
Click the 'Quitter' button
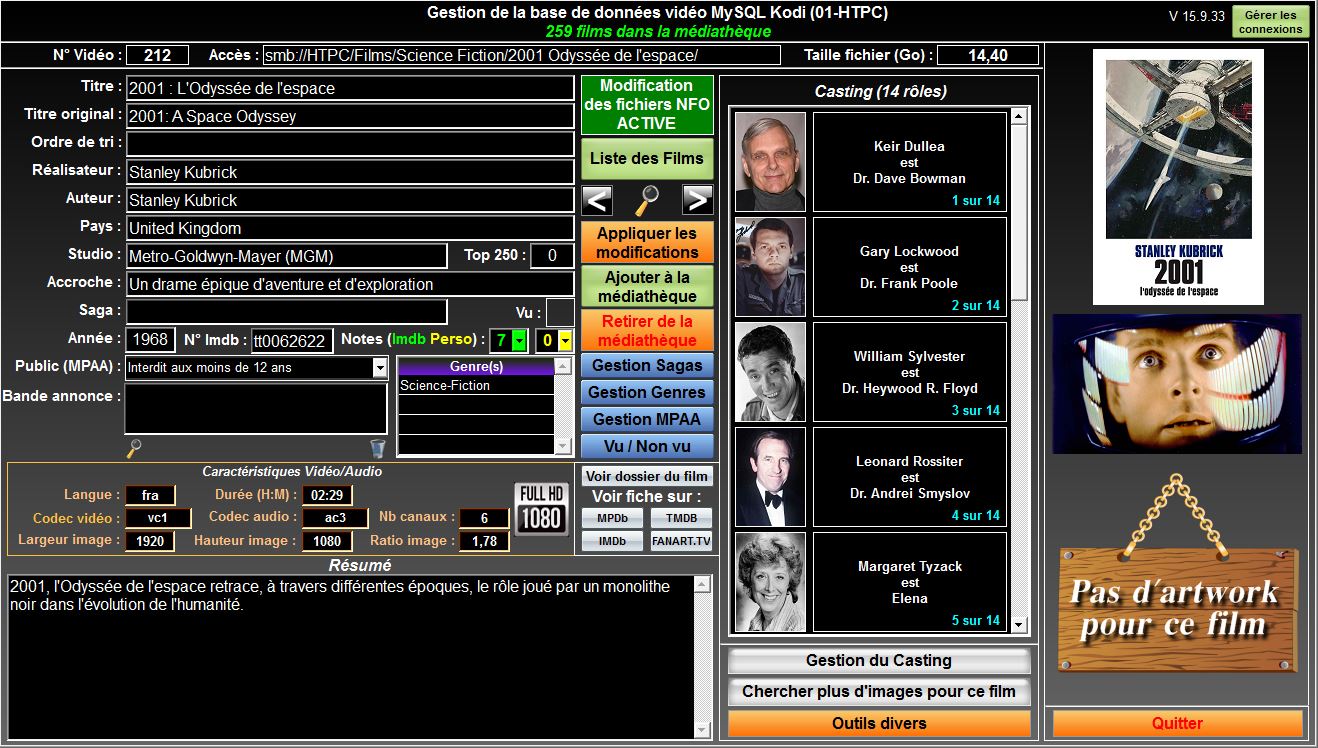(x=1177, y=723)
